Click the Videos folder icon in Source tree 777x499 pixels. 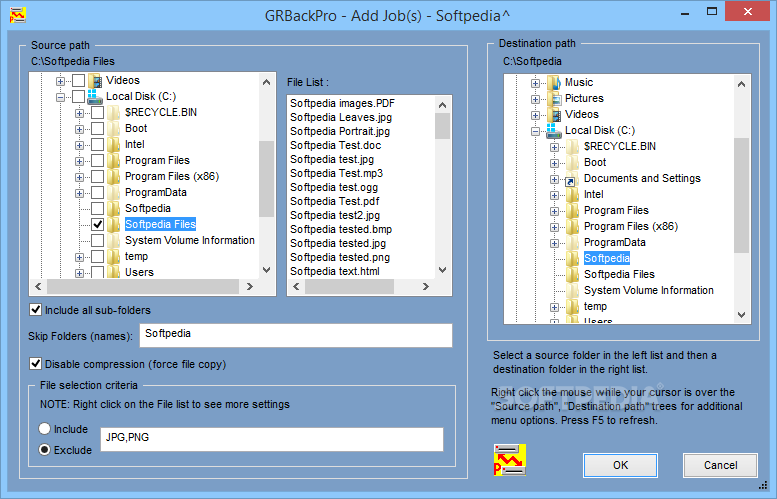[x=95, y=80]
